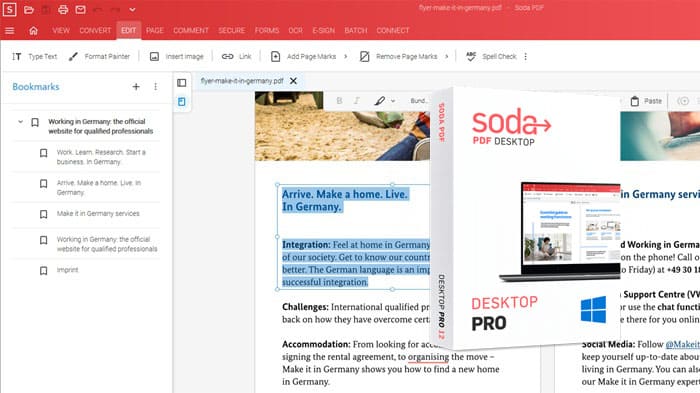Image resolution: width=700 pixels, height=393 pixels.
Task: Click the Print icon in title bar
Action: 63,9
